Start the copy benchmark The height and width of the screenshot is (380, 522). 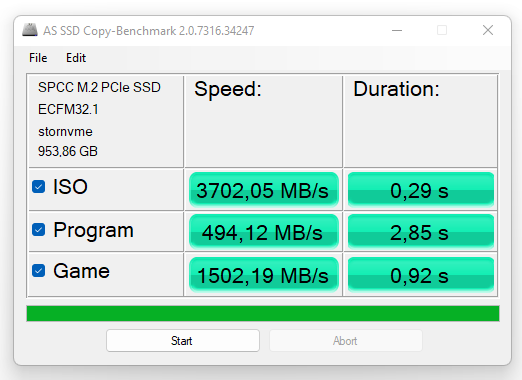183,341
